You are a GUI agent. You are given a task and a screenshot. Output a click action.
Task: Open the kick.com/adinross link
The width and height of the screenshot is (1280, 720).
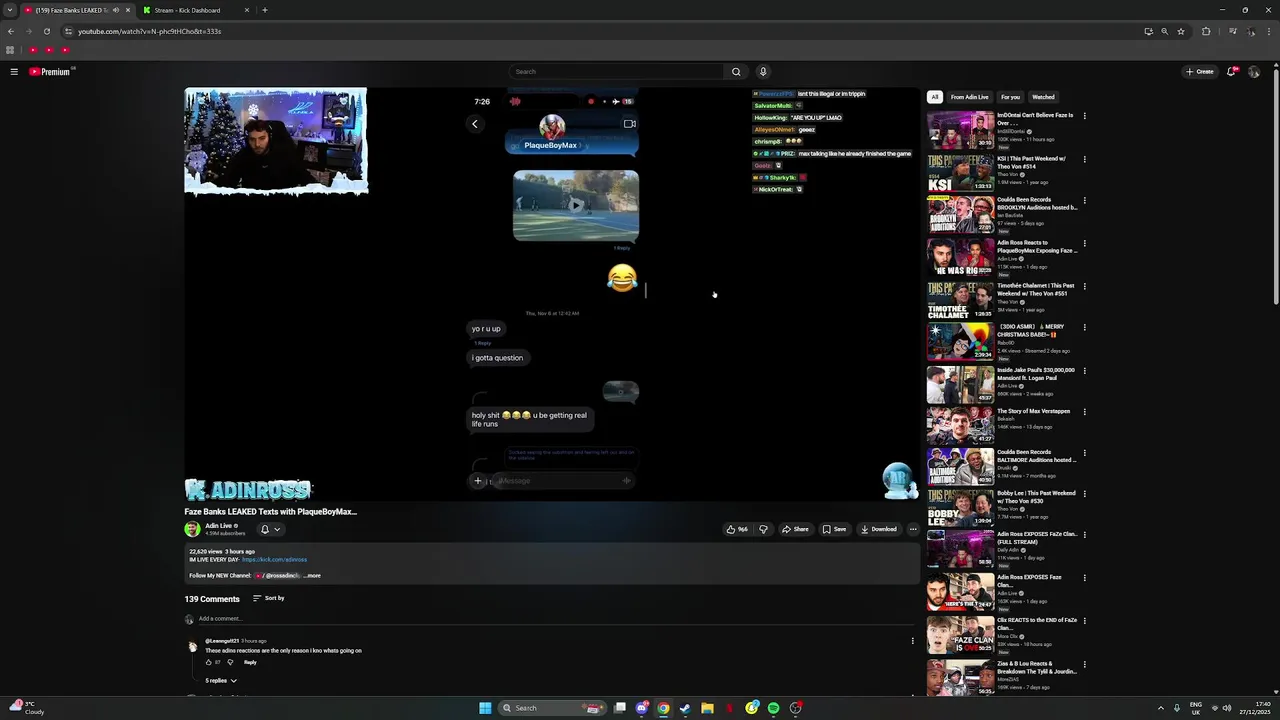(274, 560)
